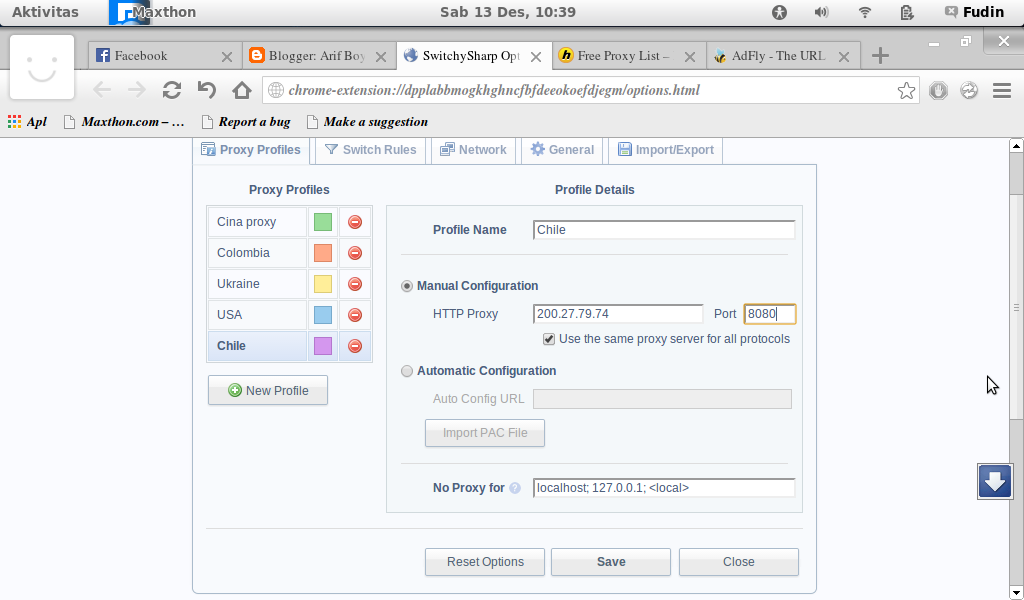The width and height of the screenshot is (1024, 600).
Task: Select the Cina proxy profile
Action: (257, 222)
